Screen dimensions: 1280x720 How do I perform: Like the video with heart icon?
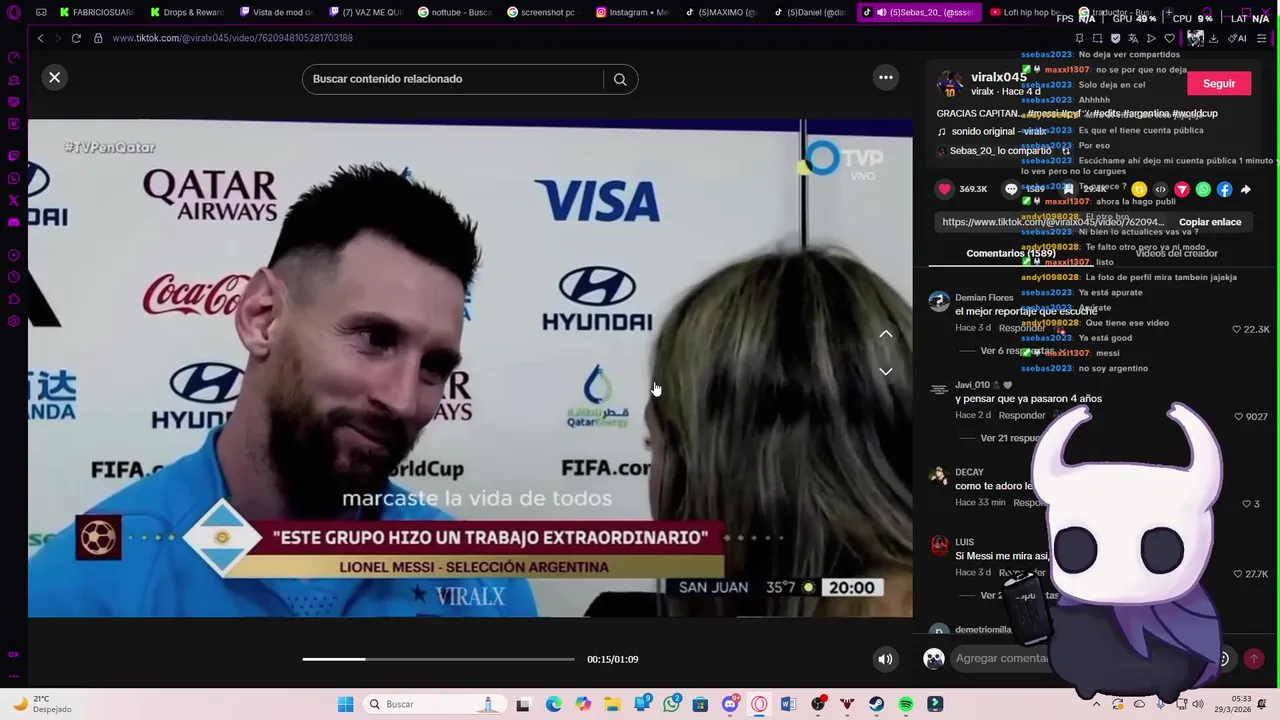point(945,189)
